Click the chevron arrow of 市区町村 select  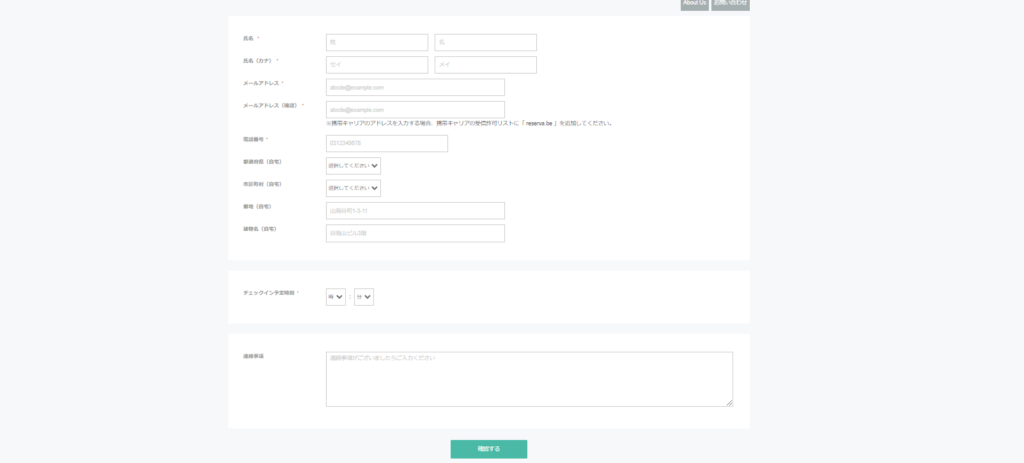pos(374,188)
